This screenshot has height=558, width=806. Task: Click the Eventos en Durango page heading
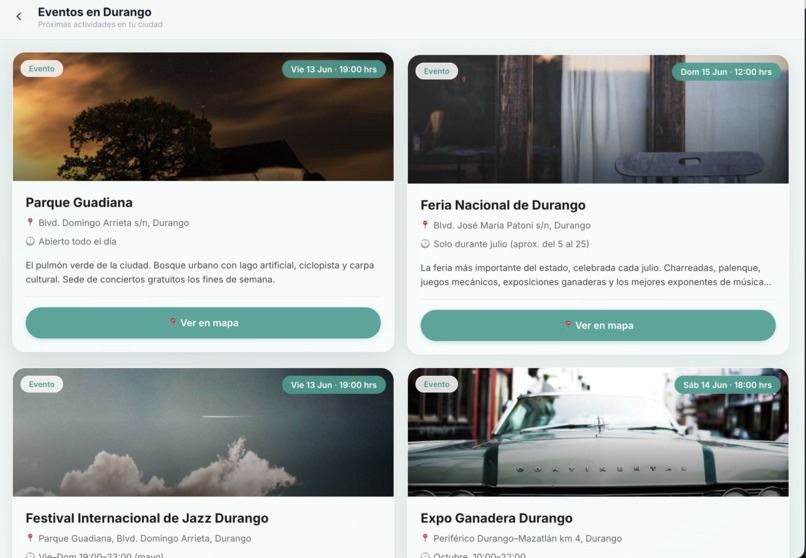95,12
